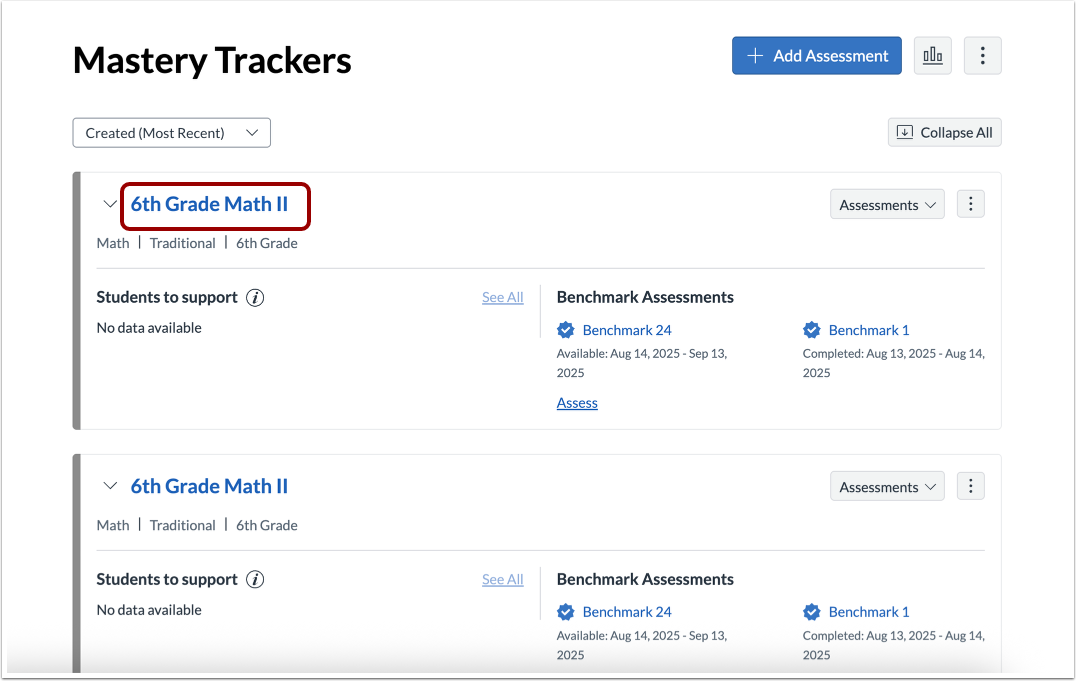Viewport: 1076px width, 681px height.
Task: Open the Assessments dropdown on the first tracker
Action: click(x=887, y=203)
